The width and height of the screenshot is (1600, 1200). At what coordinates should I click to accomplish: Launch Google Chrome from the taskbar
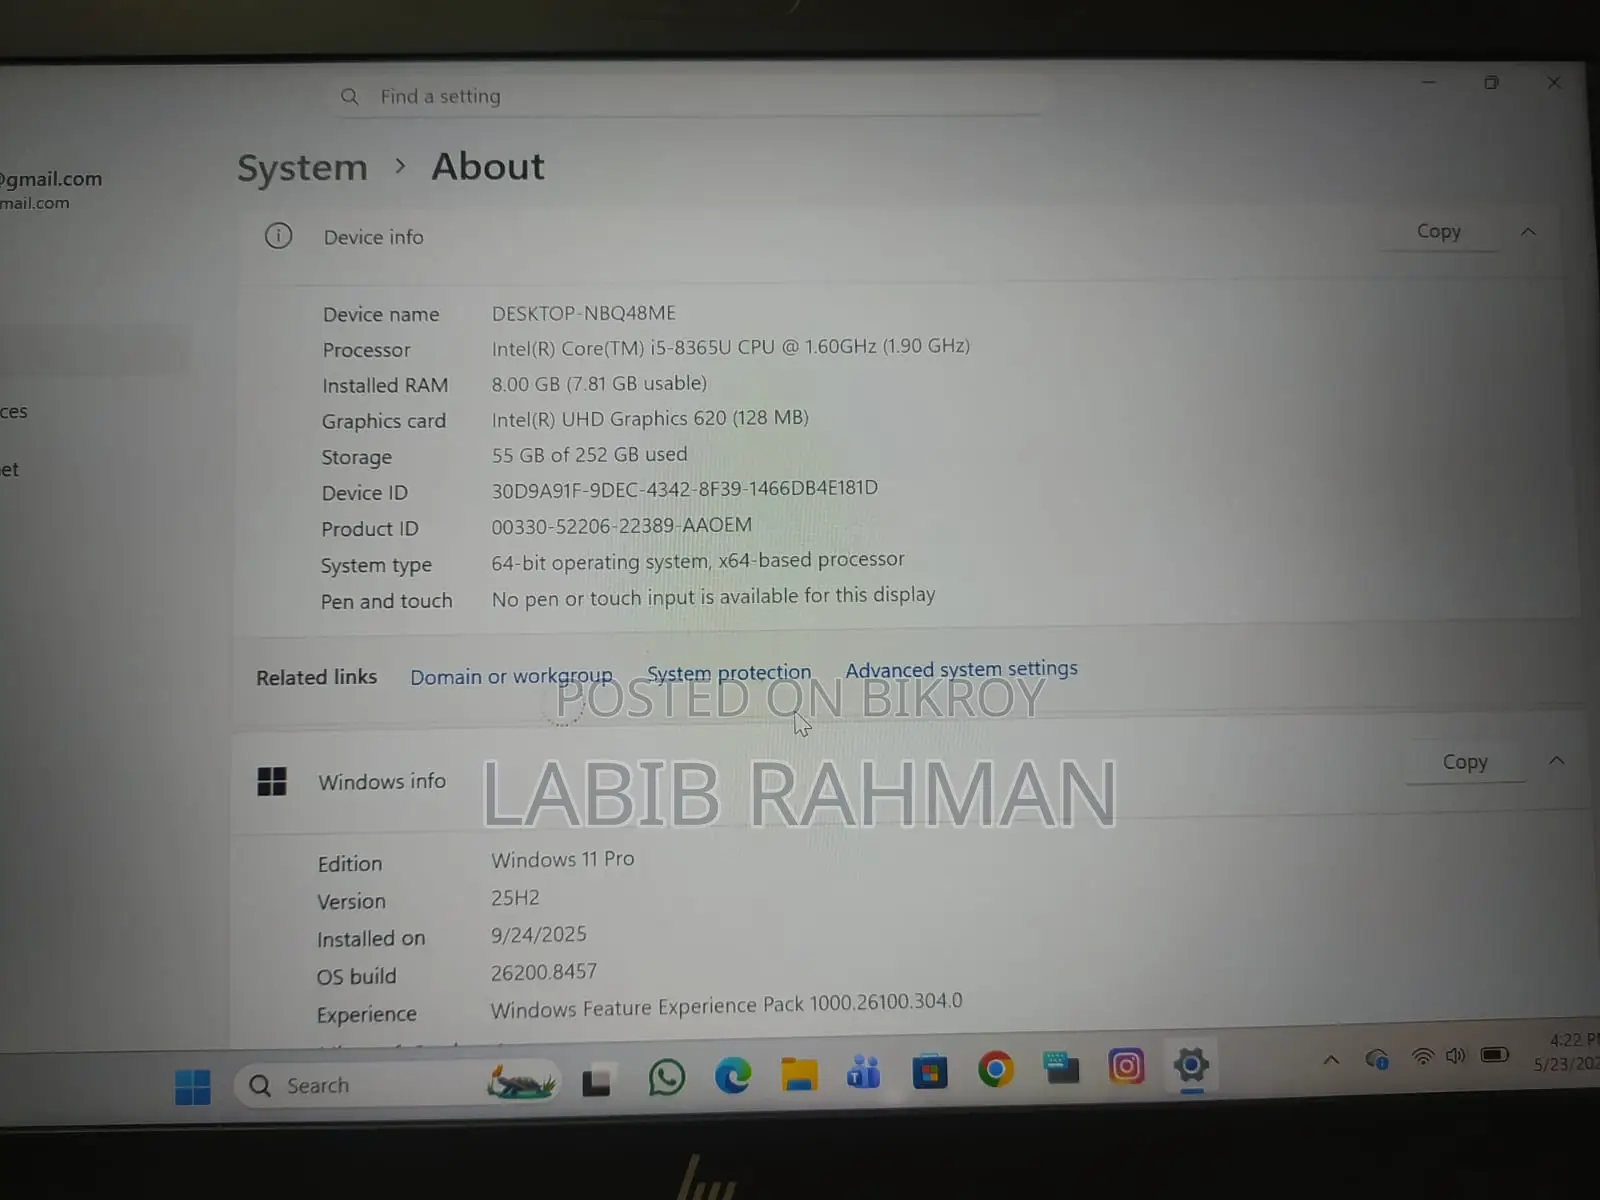click(995, 1070)
